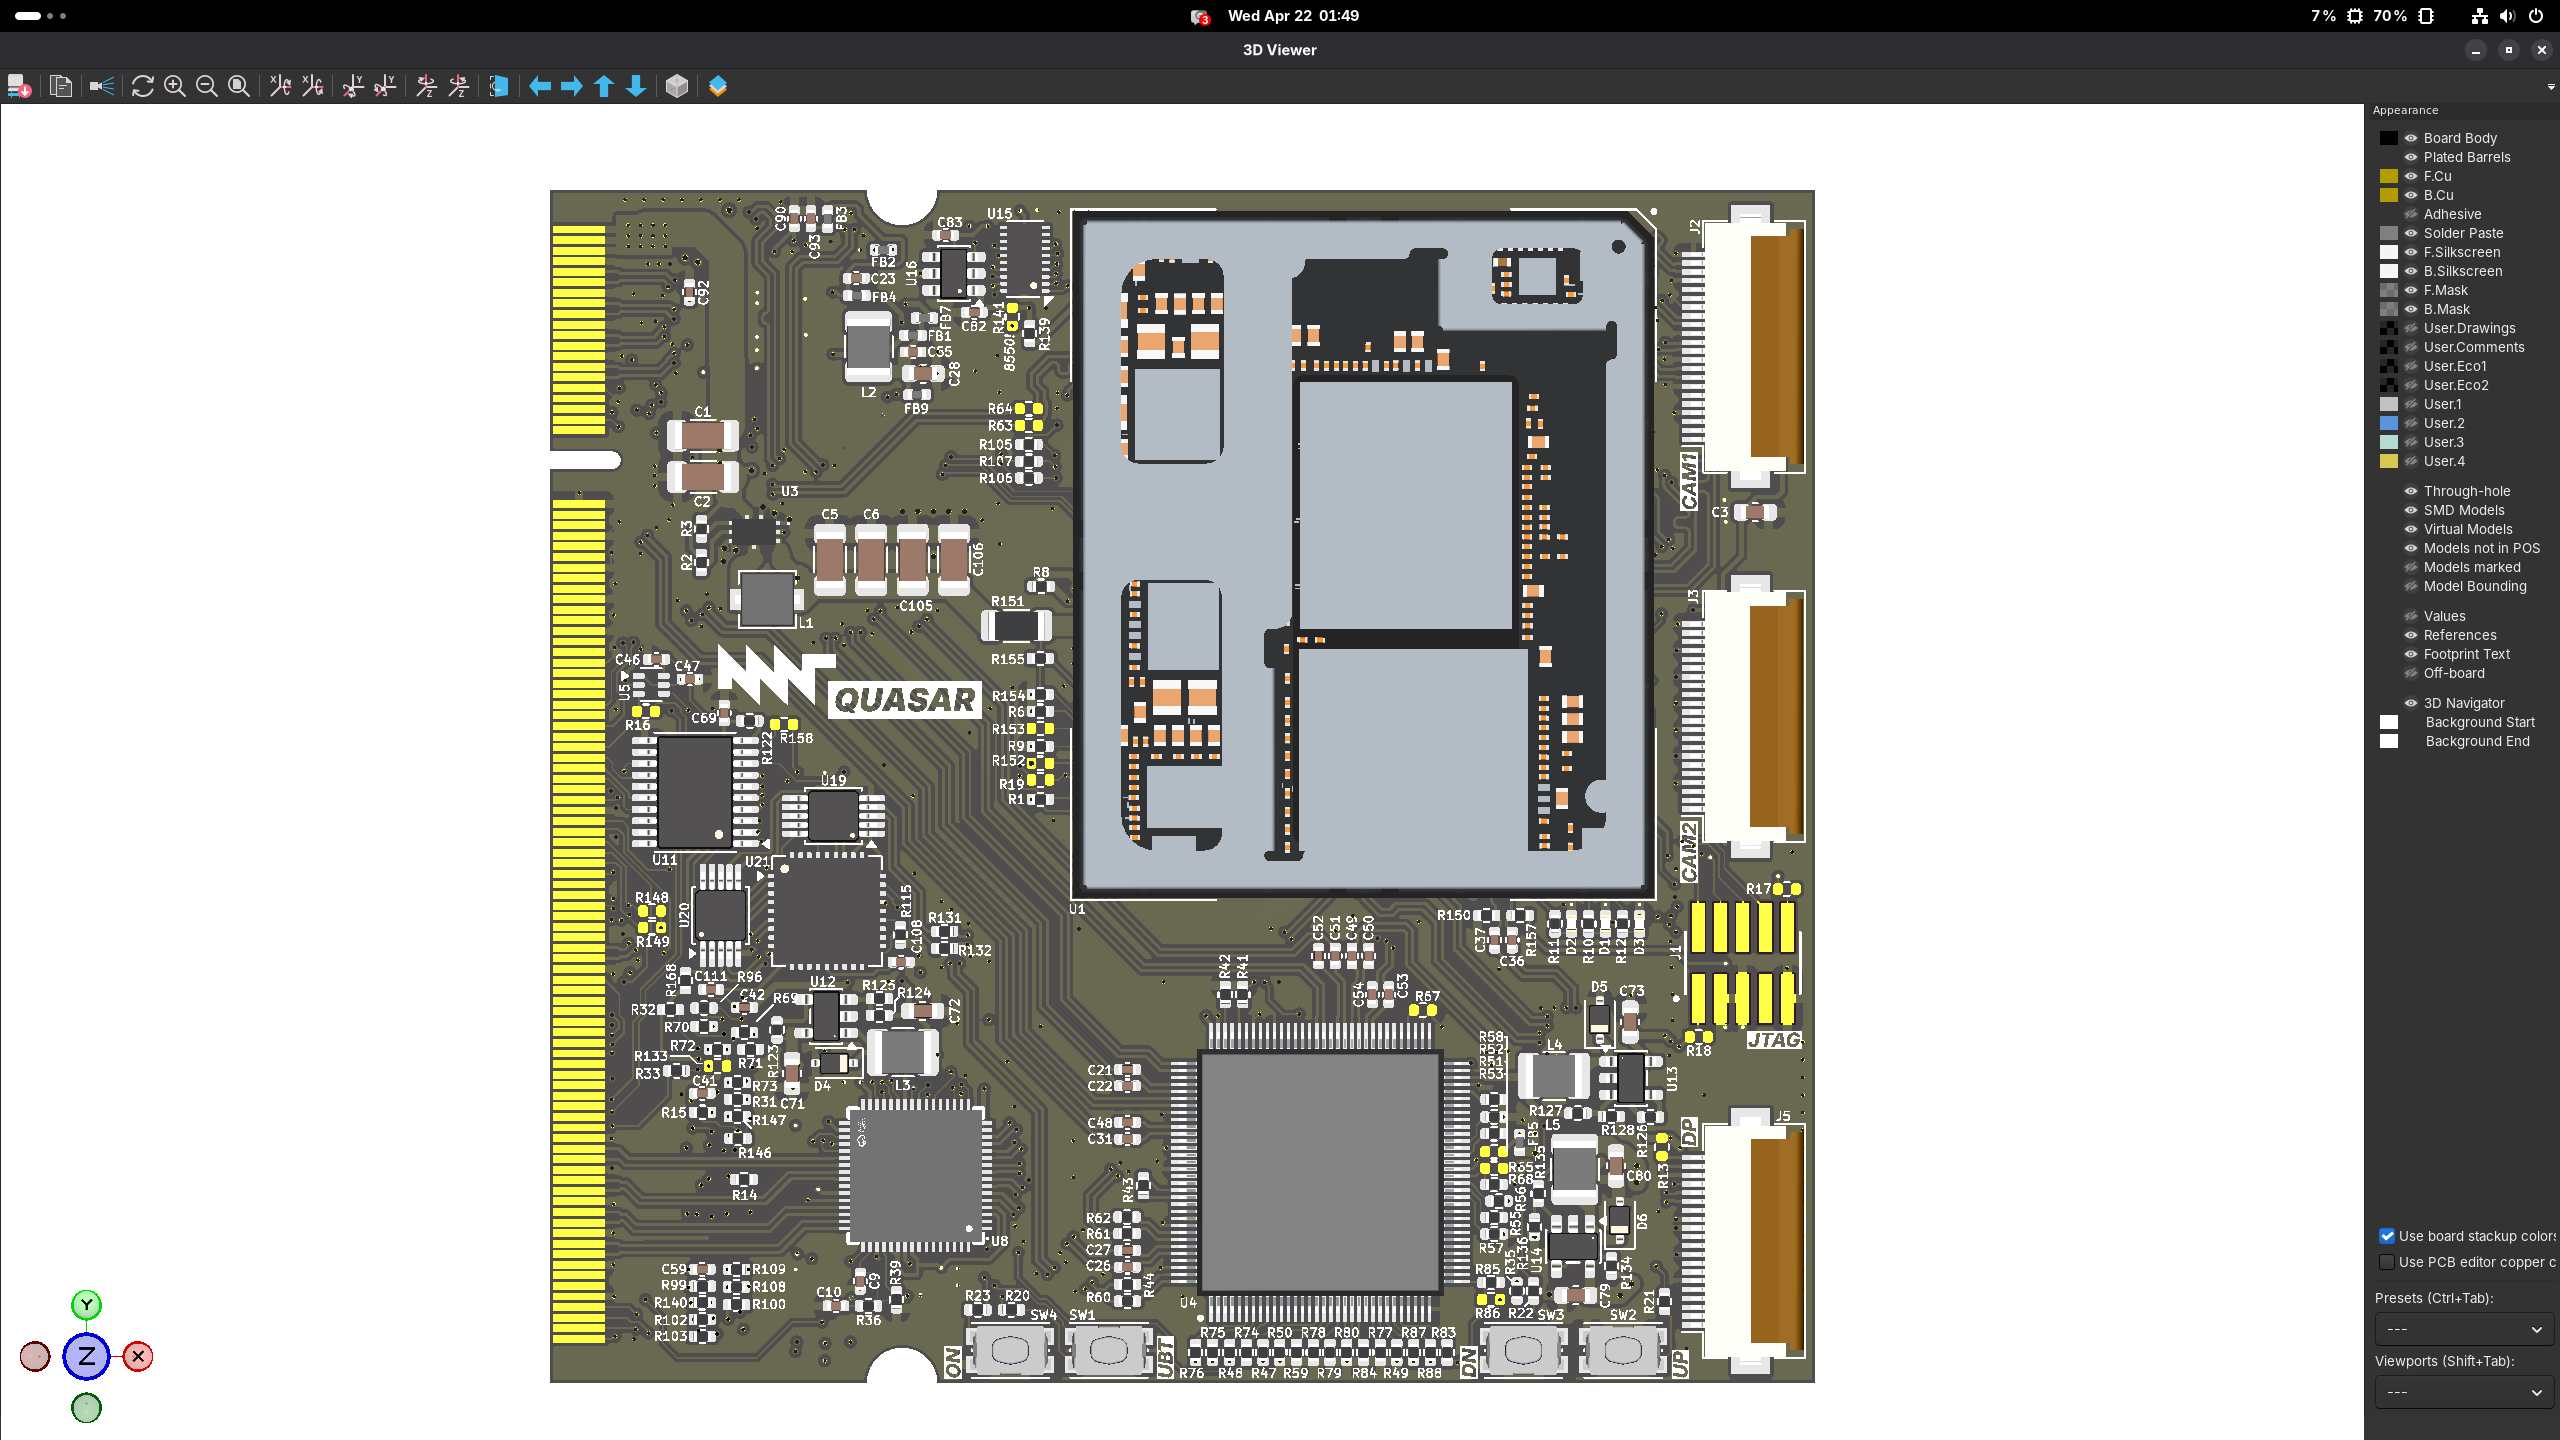Click the X axis in 3D navigator

pos(138,1356)
